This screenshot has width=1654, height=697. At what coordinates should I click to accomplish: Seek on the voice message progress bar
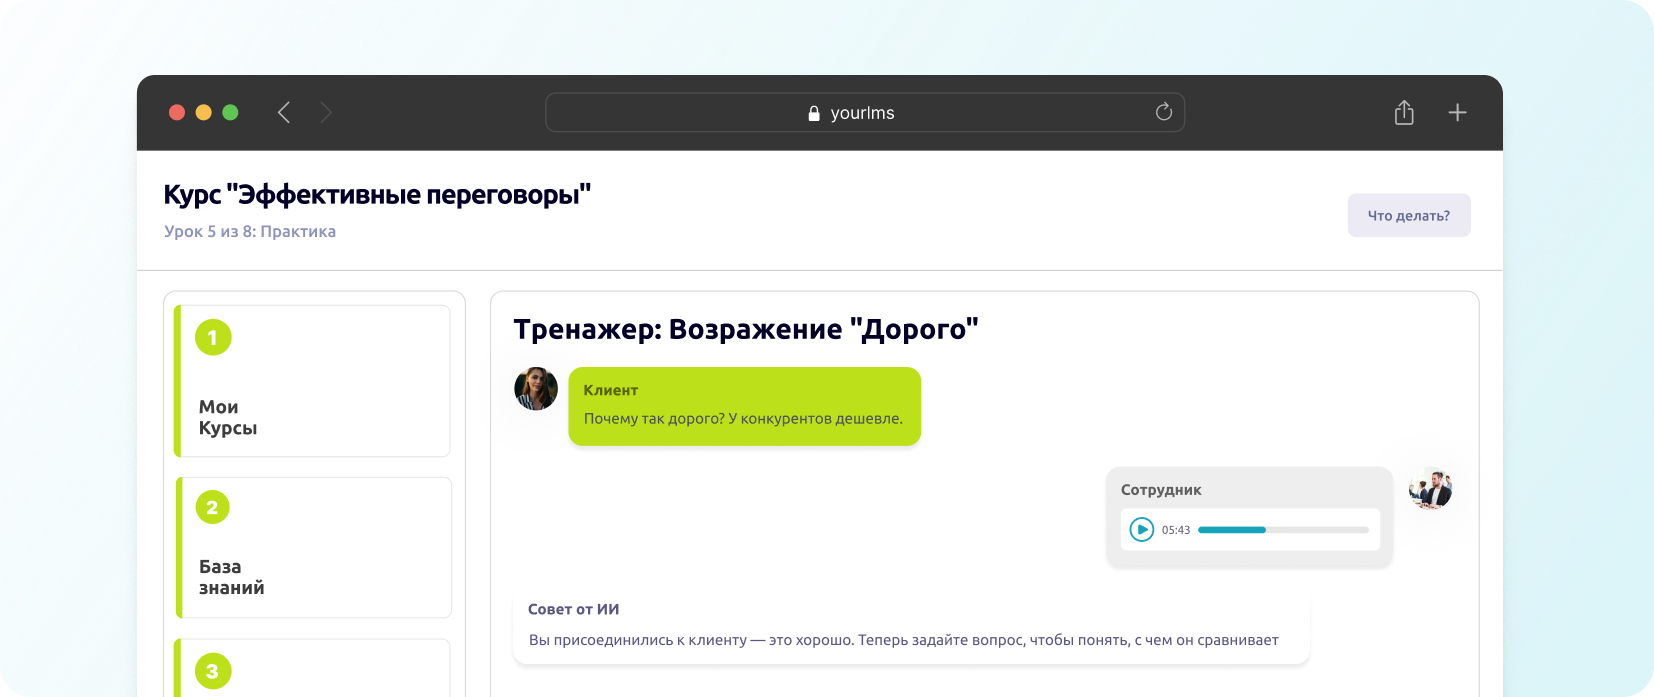tap(1283, 530)
